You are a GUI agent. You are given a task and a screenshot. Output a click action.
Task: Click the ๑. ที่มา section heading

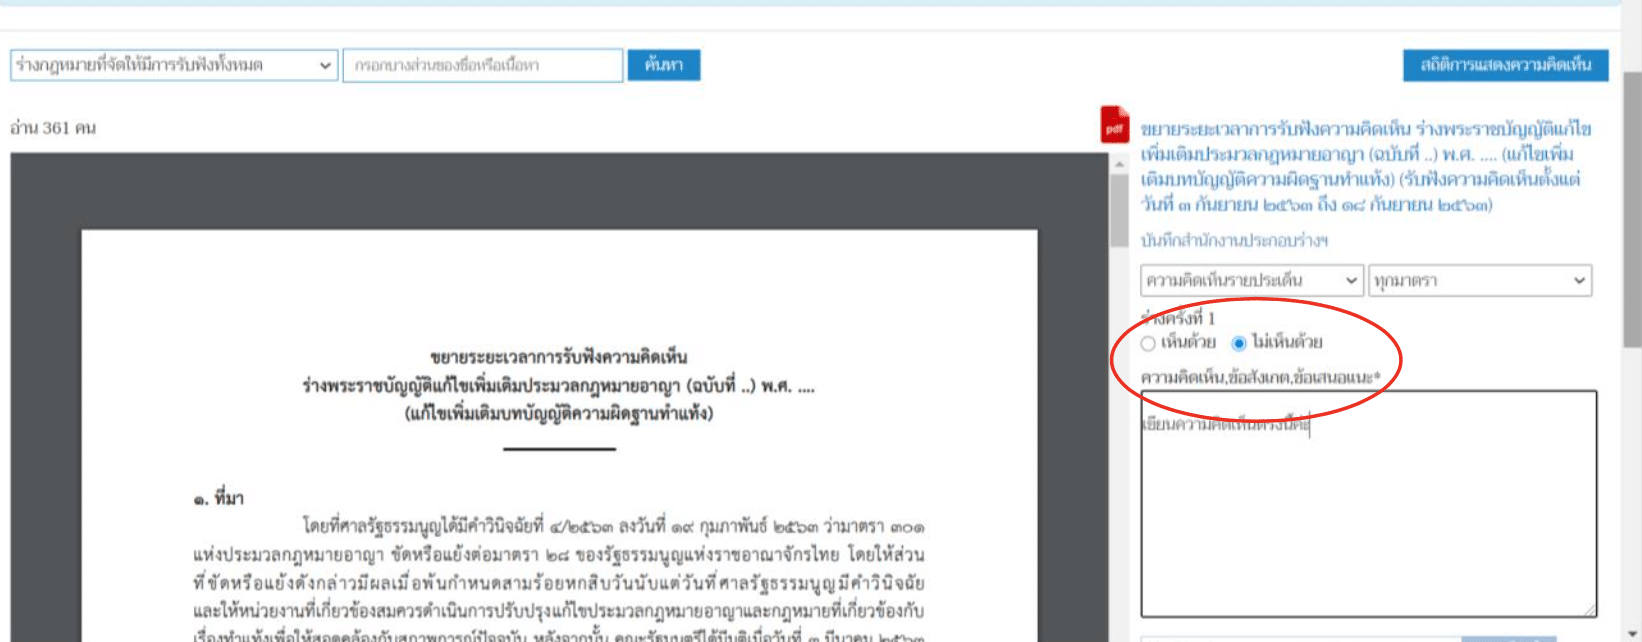(x=218, y=498)
